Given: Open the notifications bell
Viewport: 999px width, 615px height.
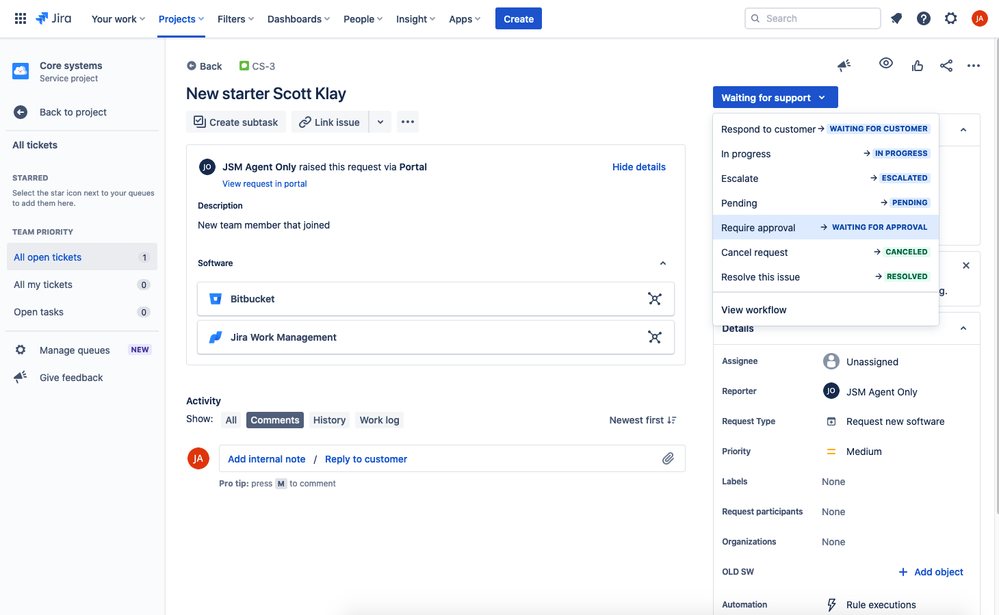Looking at the screenshot, I should click(x=896, y=18).
